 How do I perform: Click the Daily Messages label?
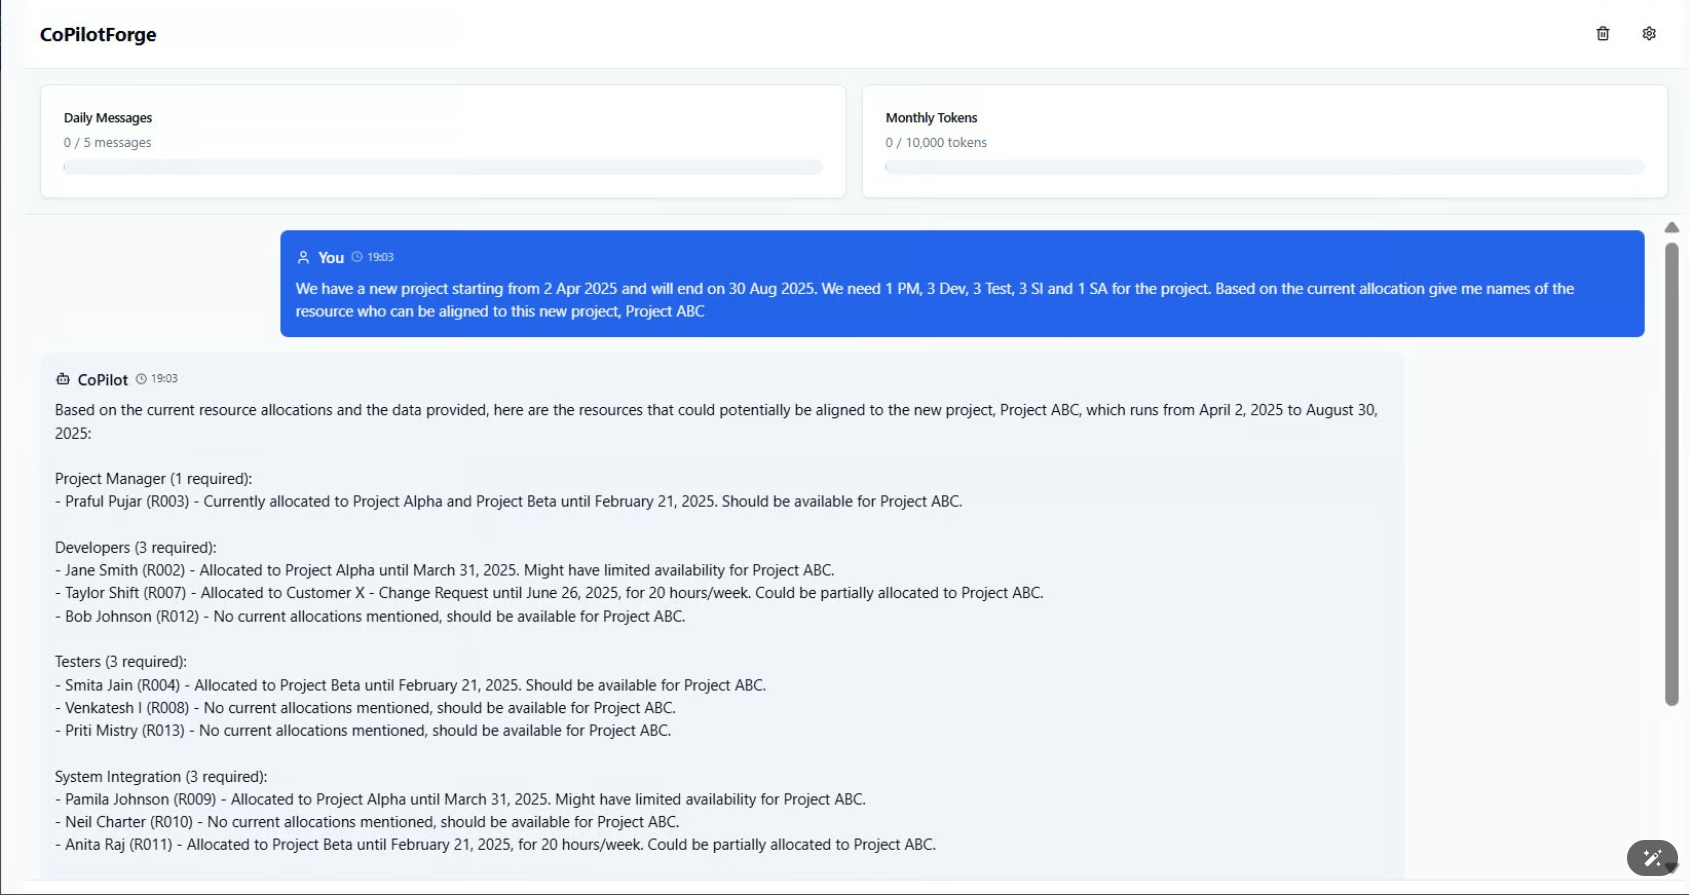pyautogui.click(x=108, y=118)
